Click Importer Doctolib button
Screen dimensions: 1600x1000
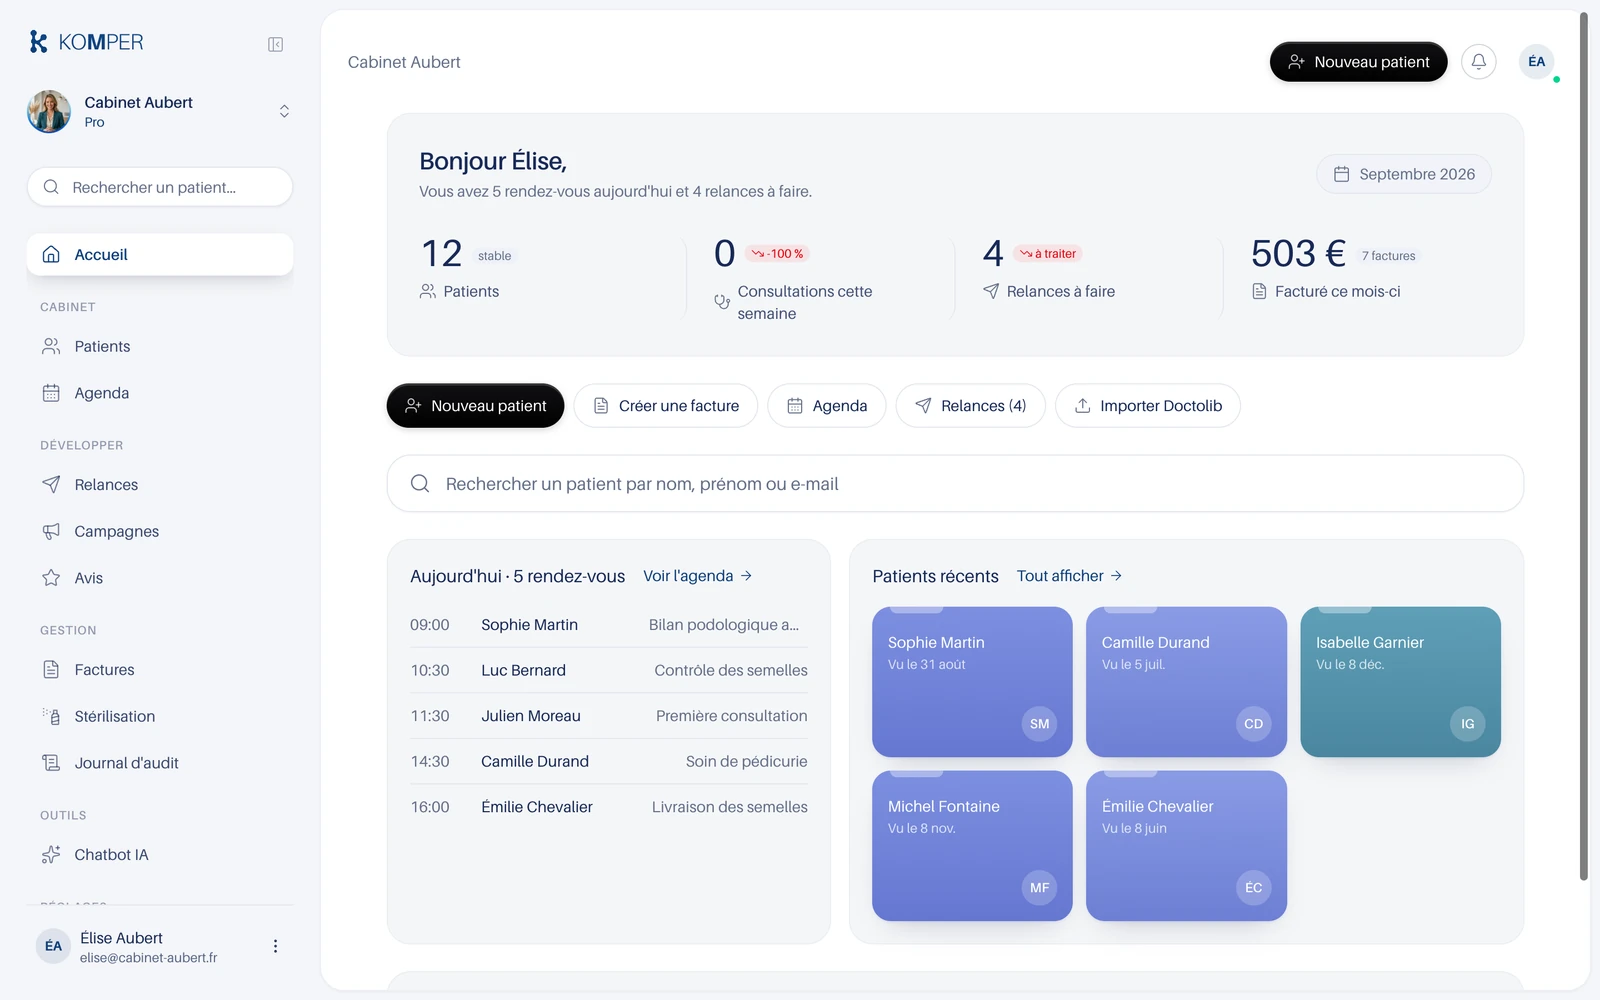point(1148,406)
